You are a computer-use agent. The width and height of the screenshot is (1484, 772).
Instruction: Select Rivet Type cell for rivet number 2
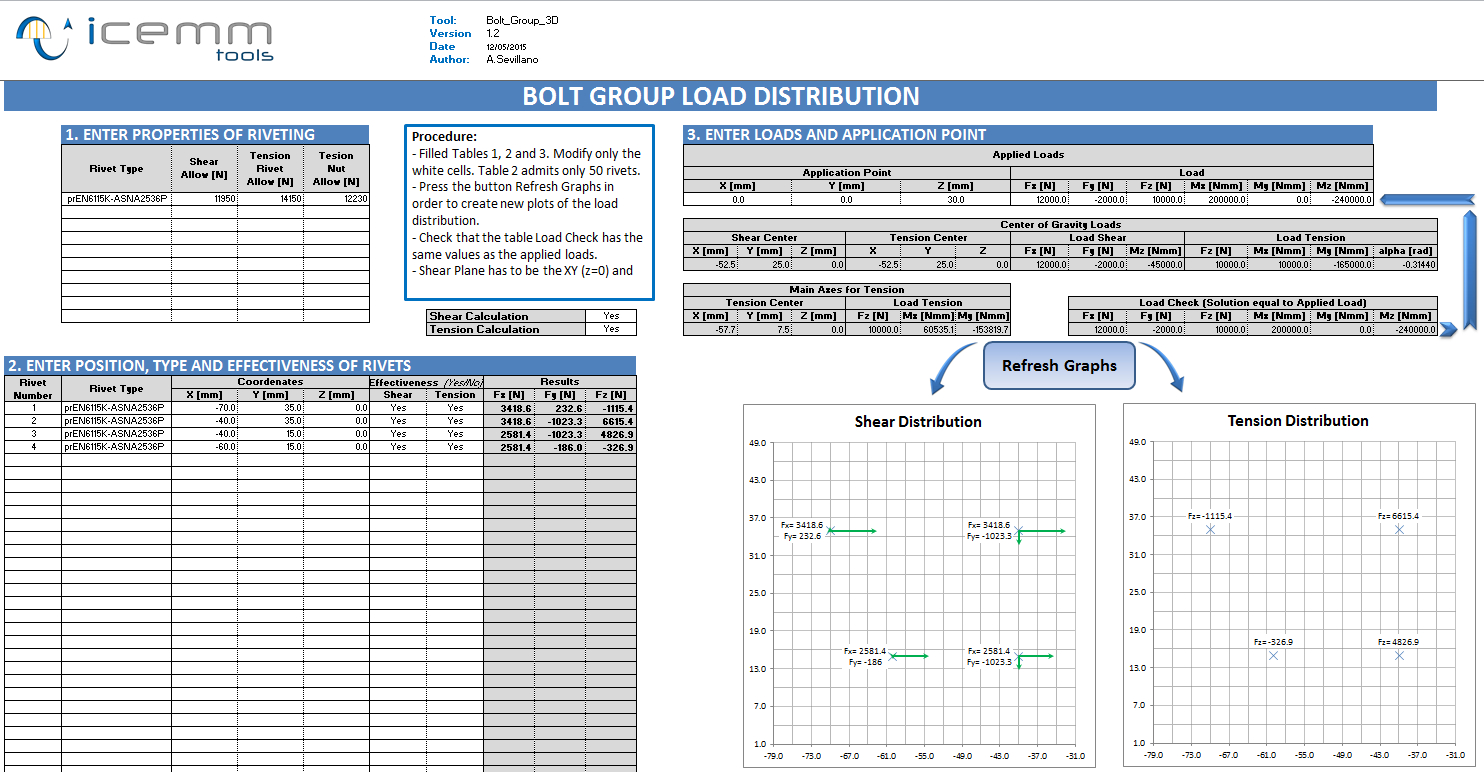[x=116, y=421]
